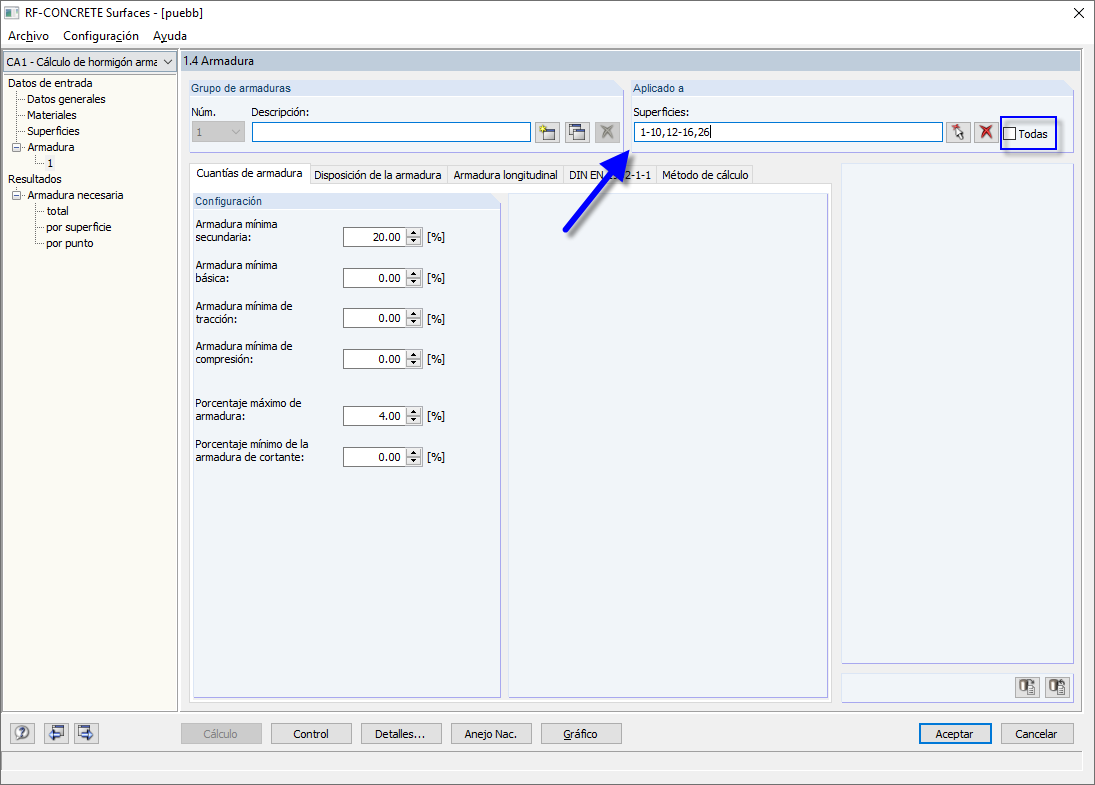Open the Archivo menu
1095x785 pixels.
(29, 36)
